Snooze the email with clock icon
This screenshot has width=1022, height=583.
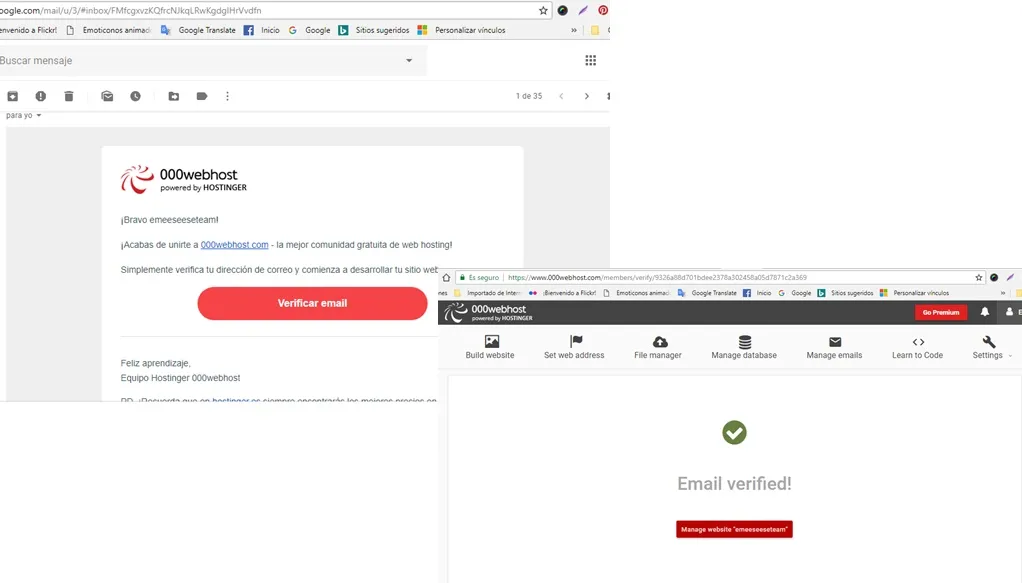coord(135,96)
